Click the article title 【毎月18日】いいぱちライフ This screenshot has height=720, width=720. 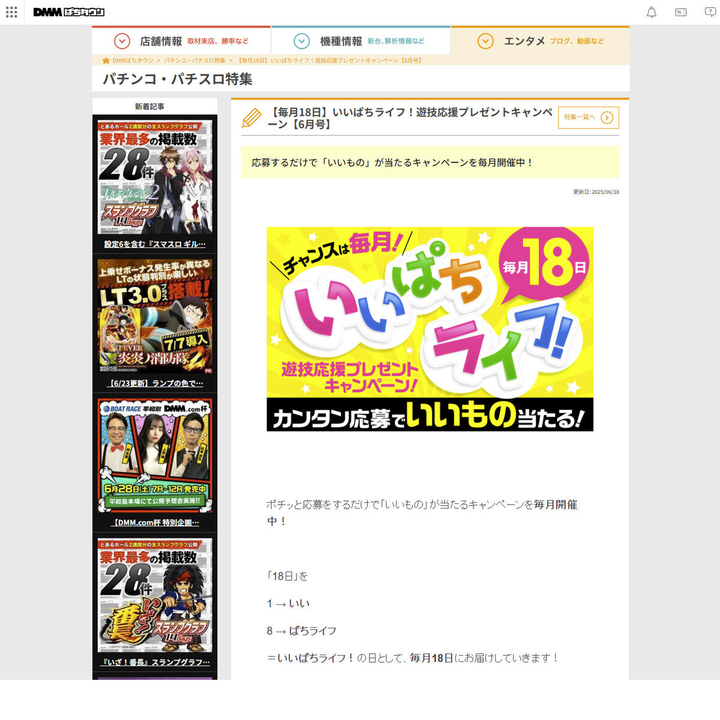pyautogui.click(x=410, y=118)
